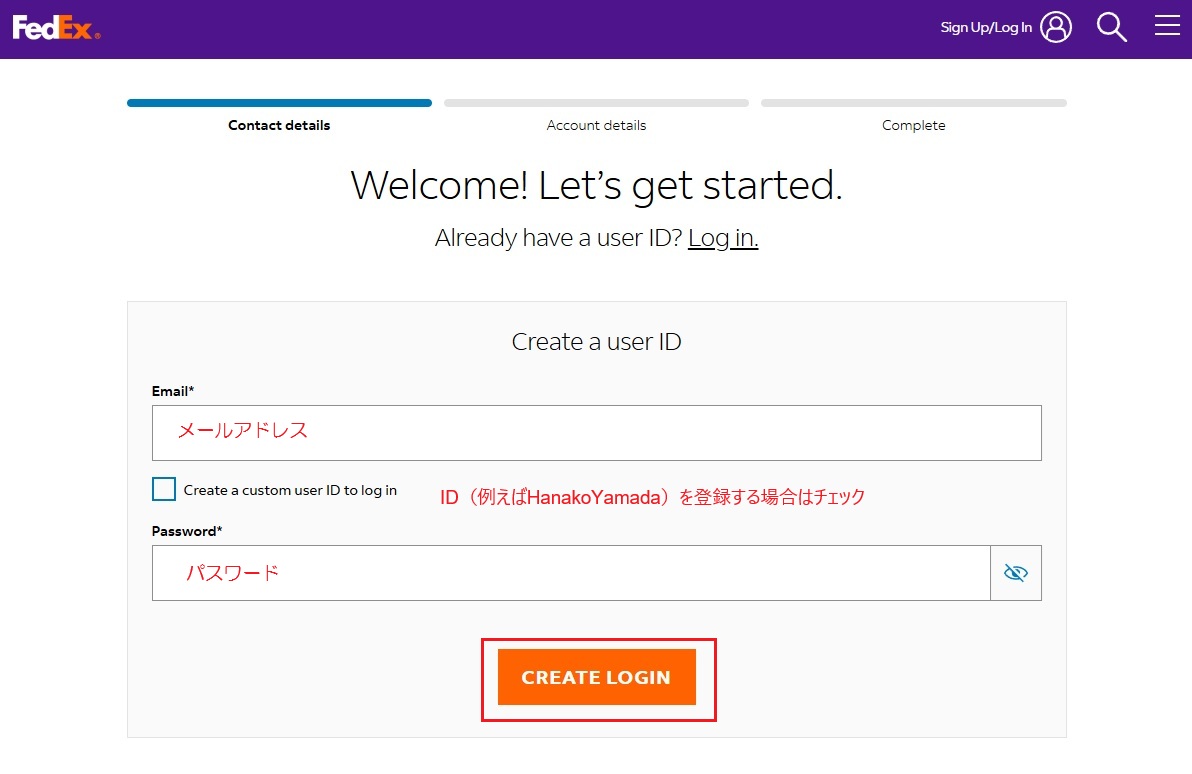Click the blue Contact details progress bar
1192x774 pixels.
[x=279, y=103]
